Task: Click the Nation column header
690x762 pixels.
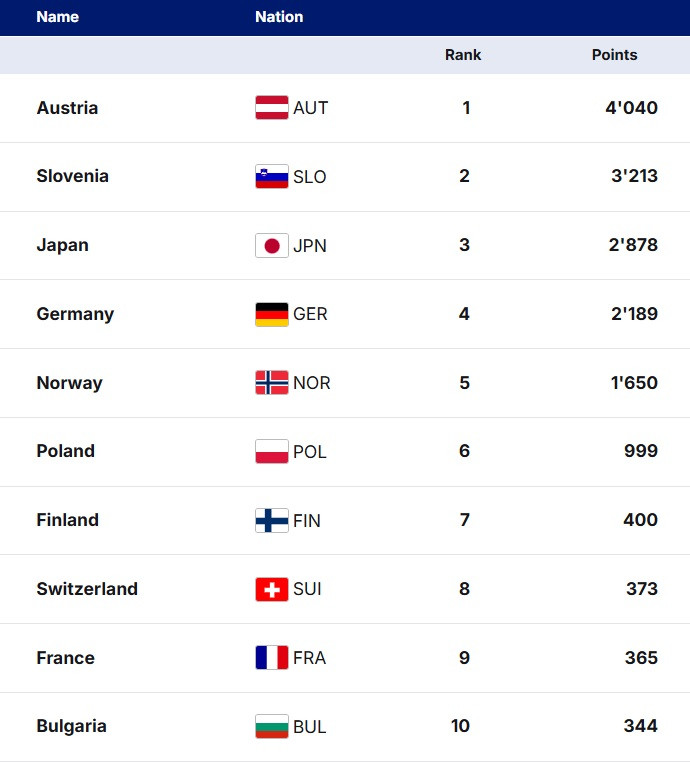Action: [x=279, y=17]
